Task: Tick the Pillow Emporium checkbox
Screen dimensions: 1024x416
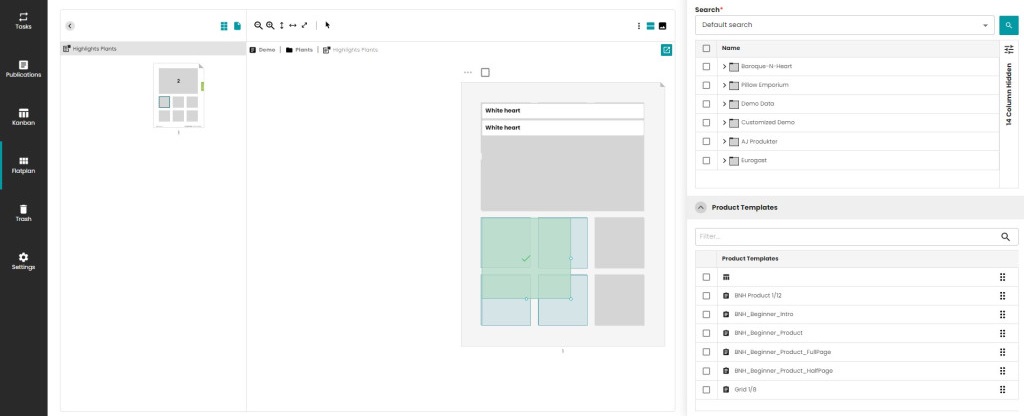Action: click(x=707, y=85)
